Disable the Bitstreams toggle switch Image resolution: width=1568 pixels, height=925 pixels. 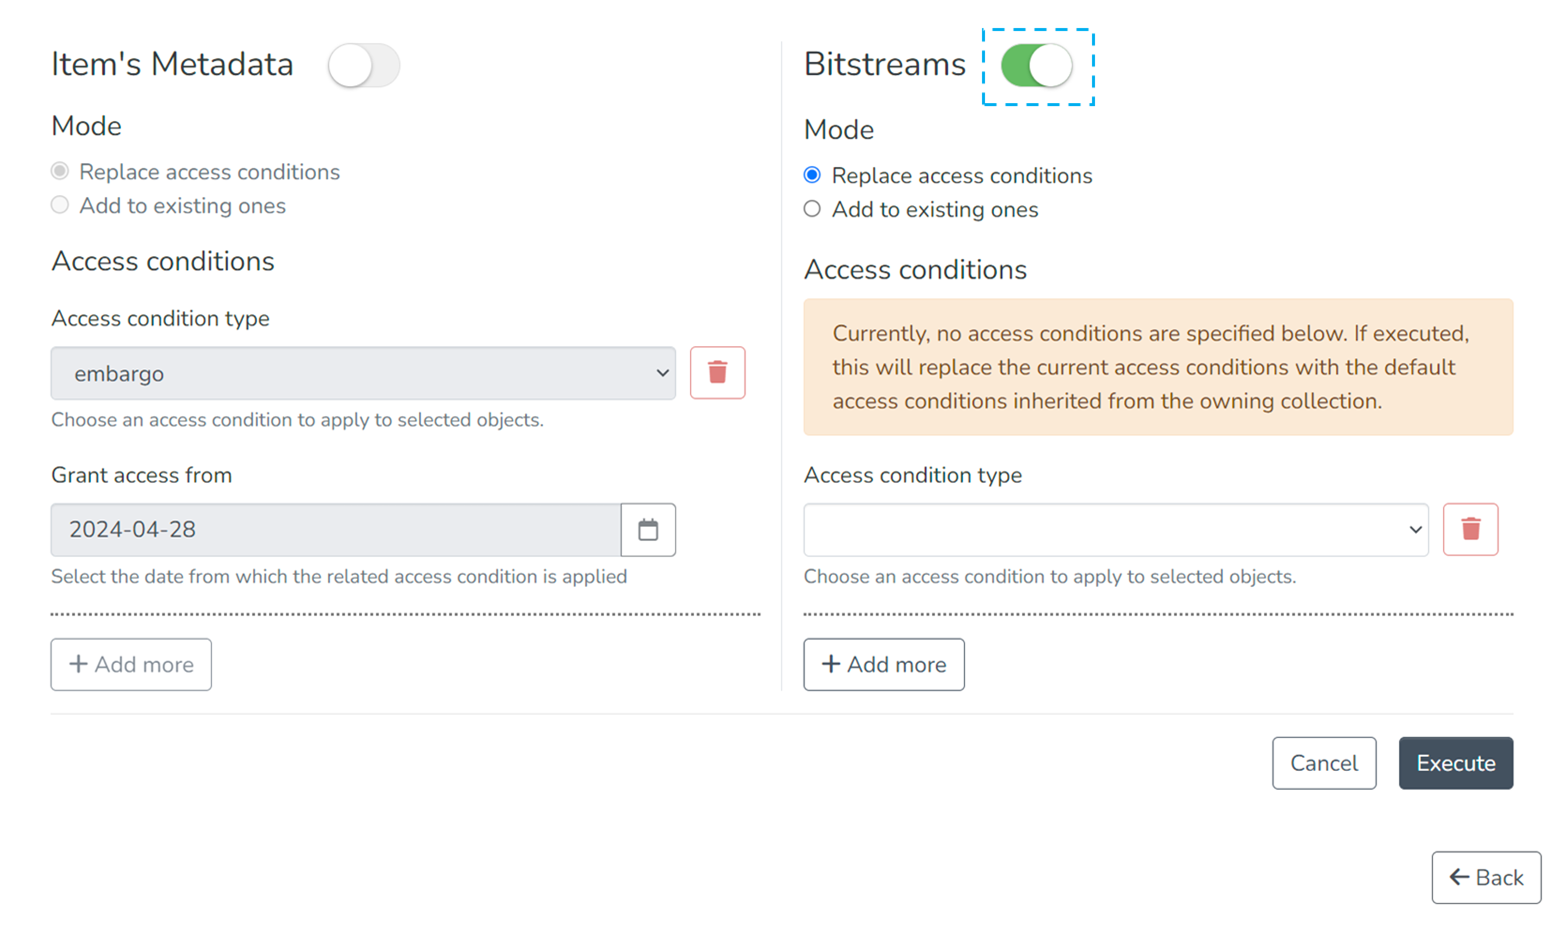(x=1037, y=64)
